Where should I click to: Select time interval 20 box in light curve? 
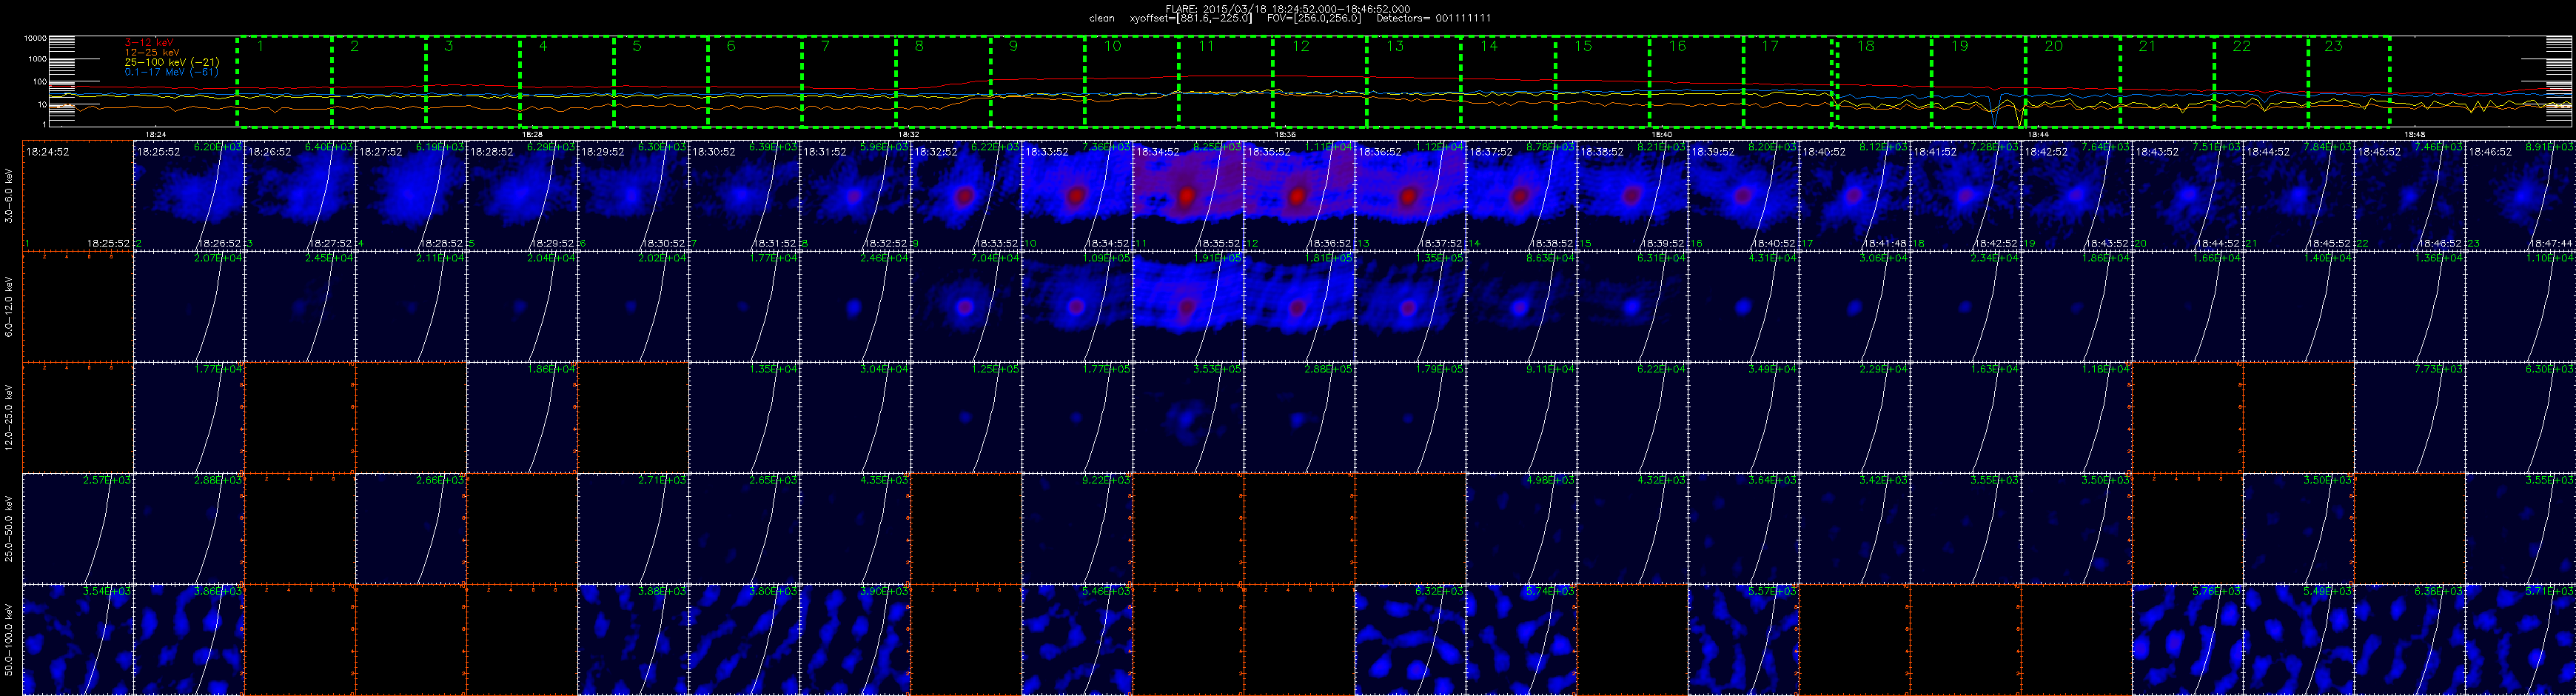tap(2073, 82)
